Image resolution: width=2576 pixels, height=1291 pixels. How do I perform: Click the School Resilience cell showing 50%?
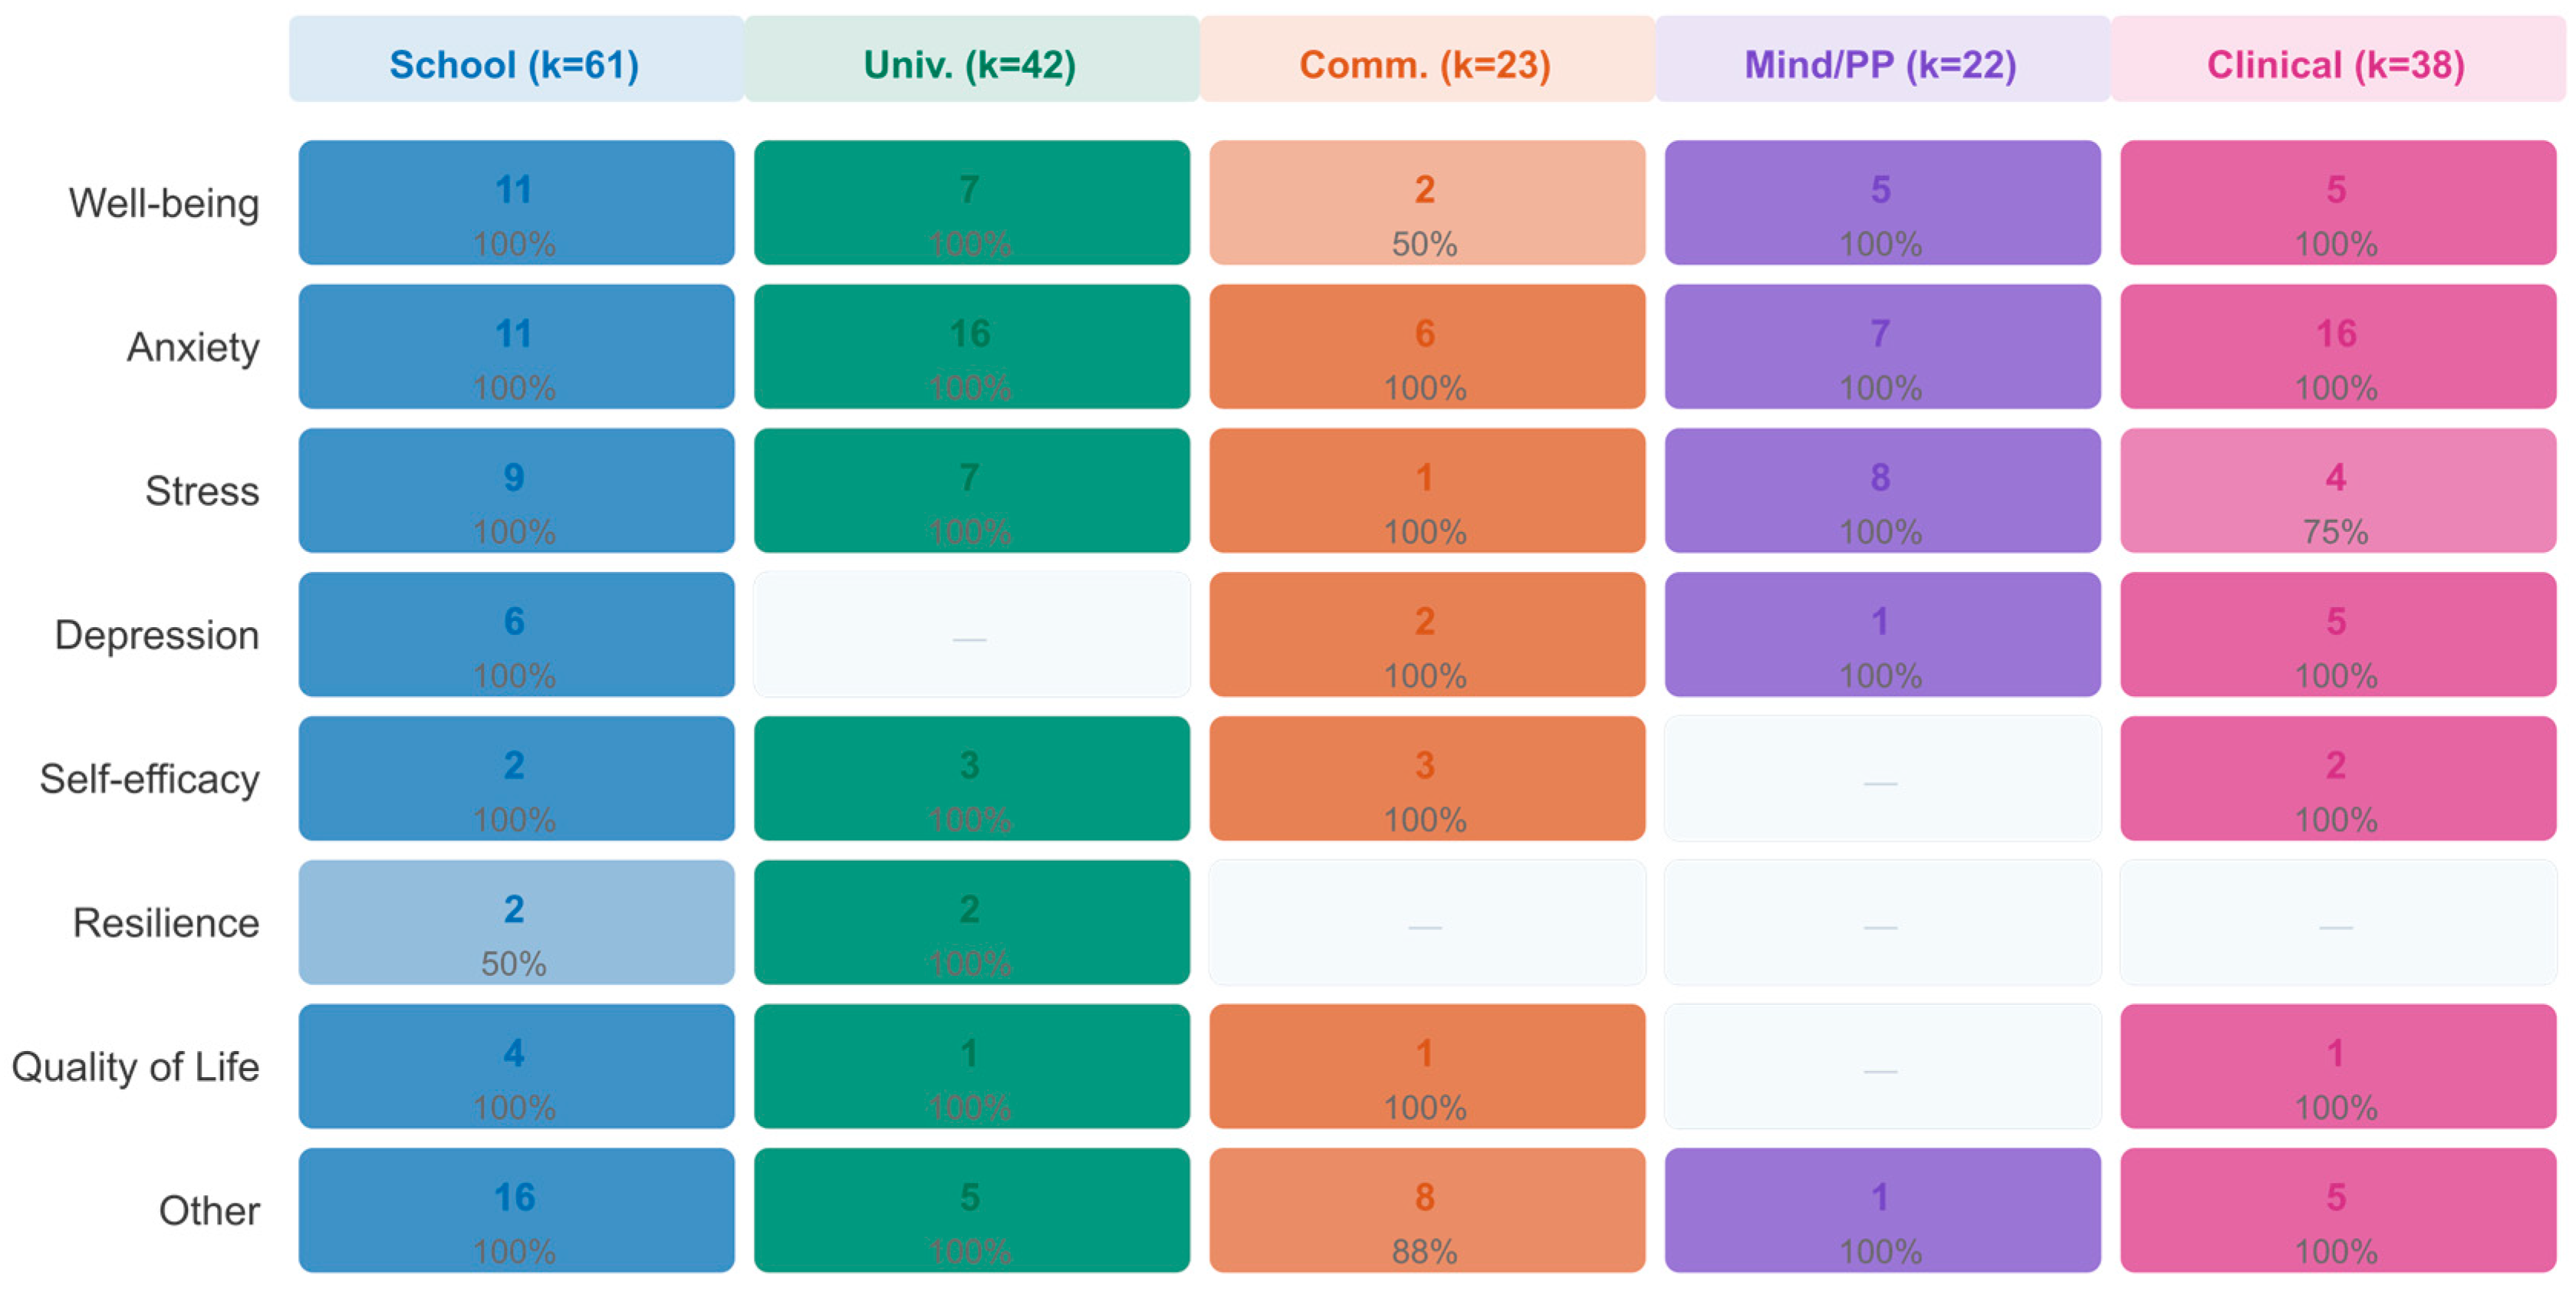[x=515, y=923]
